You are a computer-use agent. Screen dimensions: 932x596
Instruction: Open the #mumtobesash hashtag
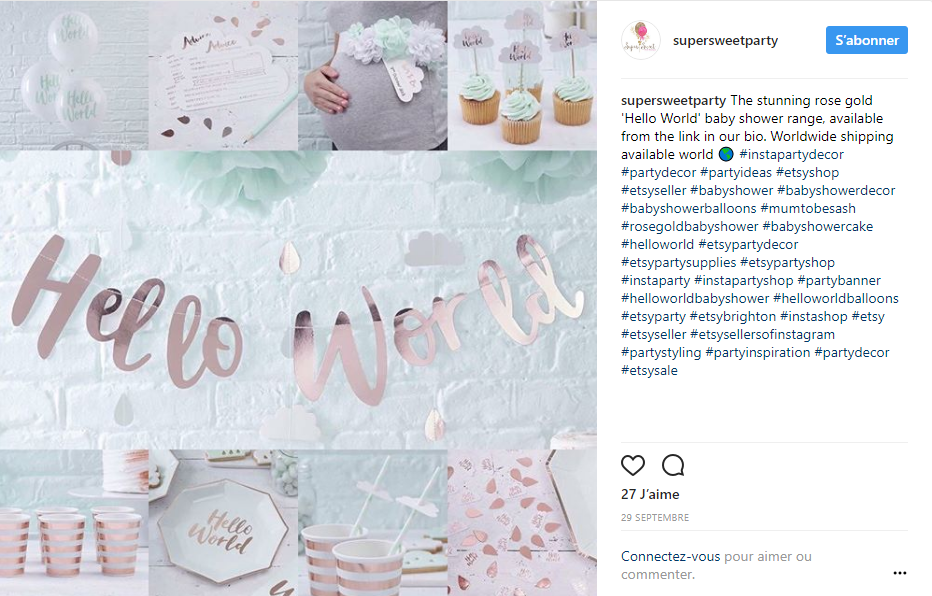point(808,209)
